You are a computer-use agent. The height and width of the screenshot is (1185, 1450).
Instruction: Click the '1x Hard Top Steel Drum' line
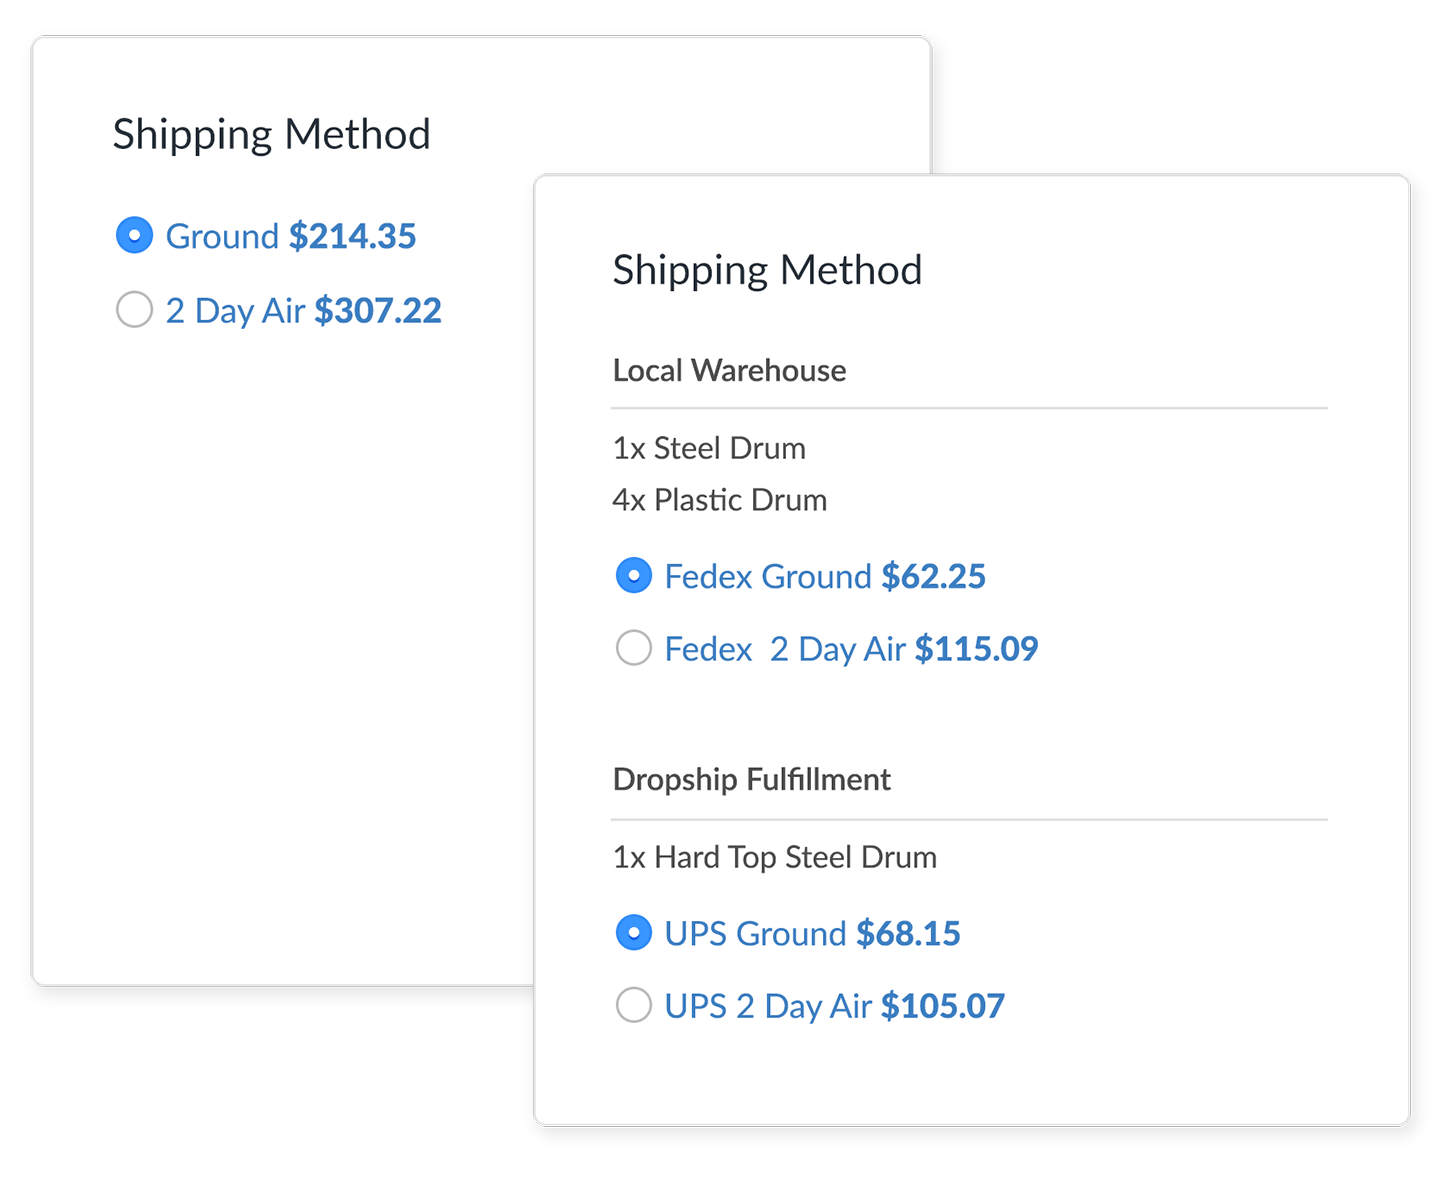tap(775, 857)
